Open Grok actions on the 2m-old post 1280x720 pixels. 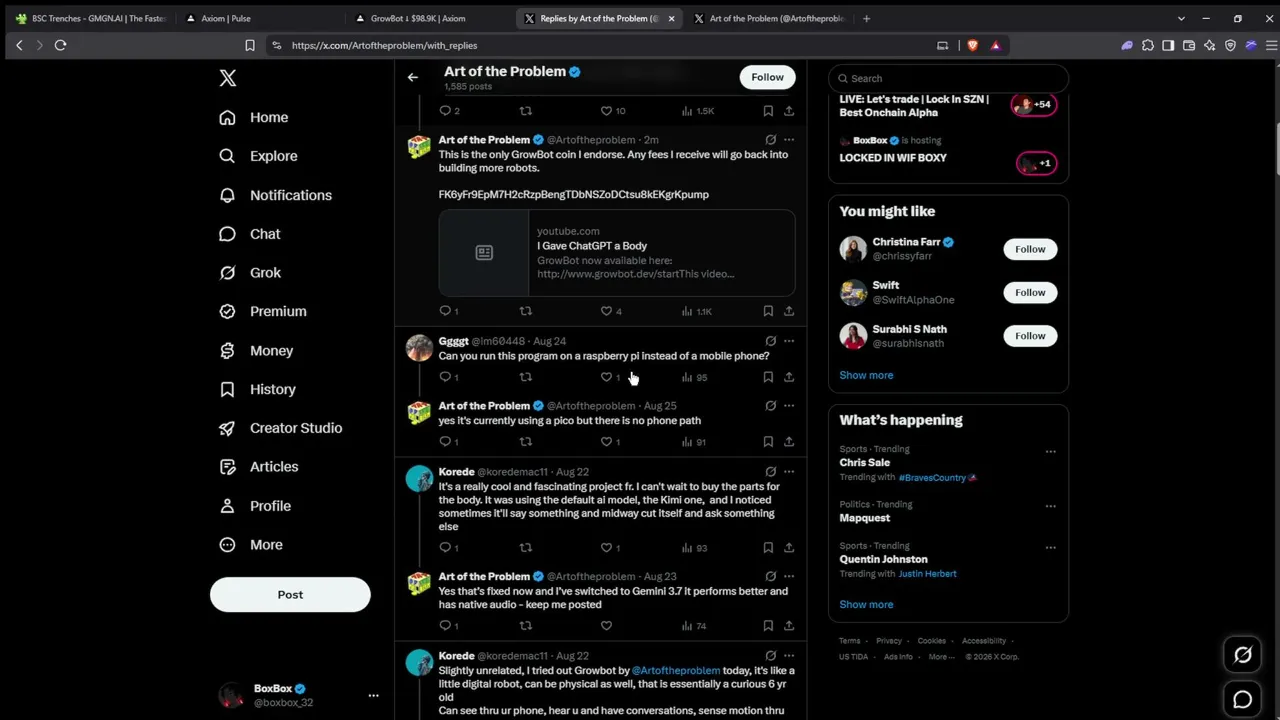[770, 140]
